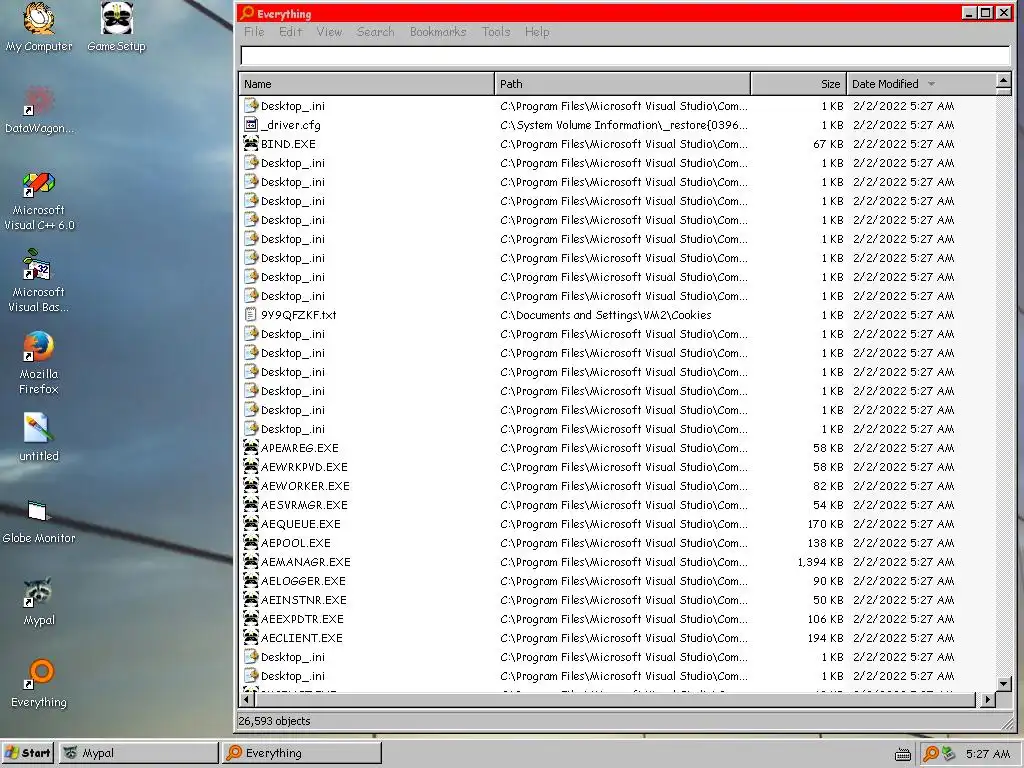Click the vertical scrollbar up arrow
Viewport: 1024px width, 768px height.
tap(1004, 81)
